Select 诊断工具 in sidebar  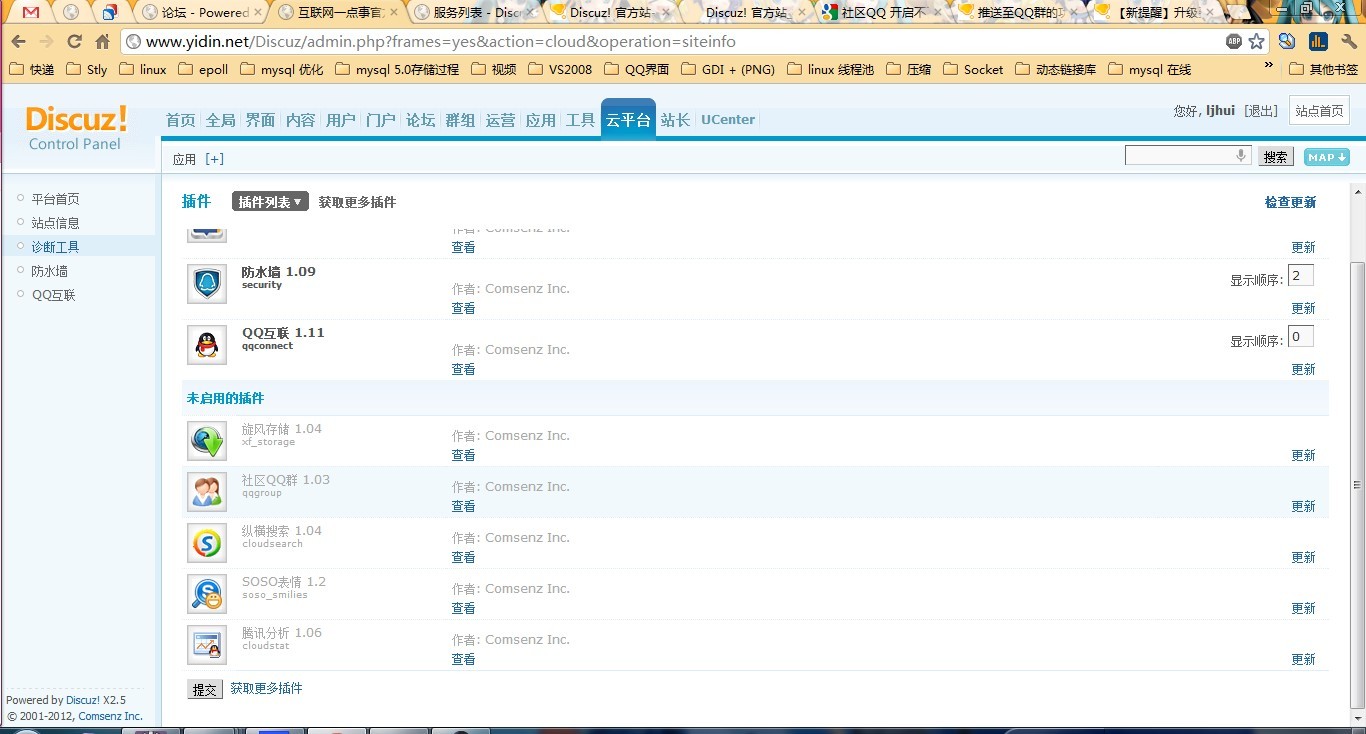tap(55, 247)
